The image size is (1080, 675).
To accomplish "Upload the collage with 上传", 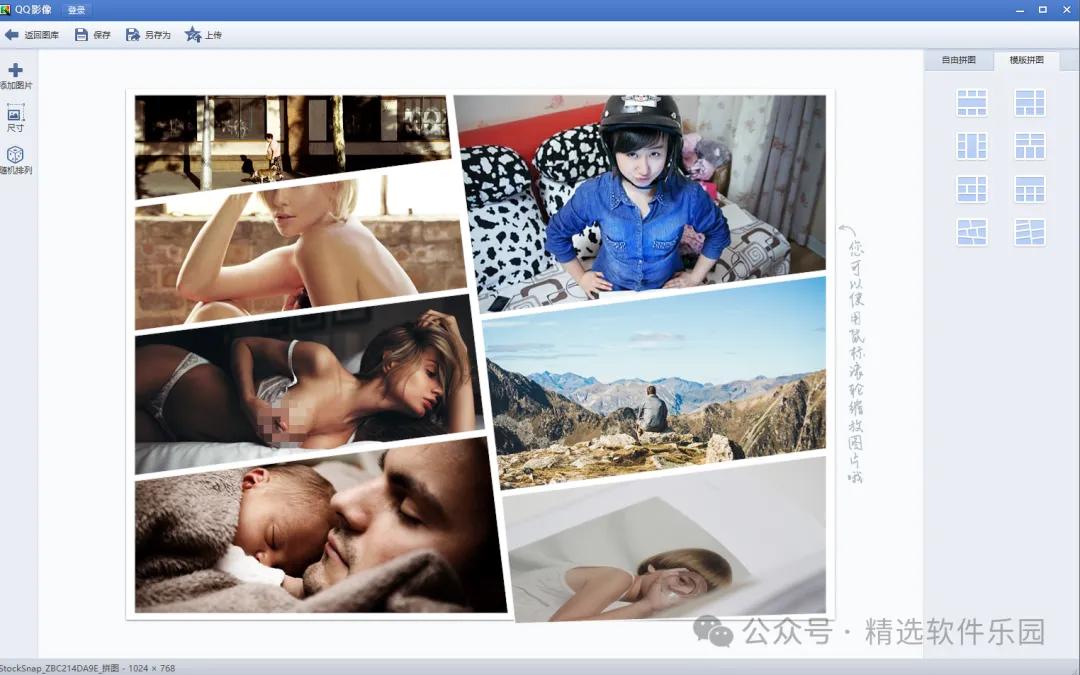I will 203,34.
